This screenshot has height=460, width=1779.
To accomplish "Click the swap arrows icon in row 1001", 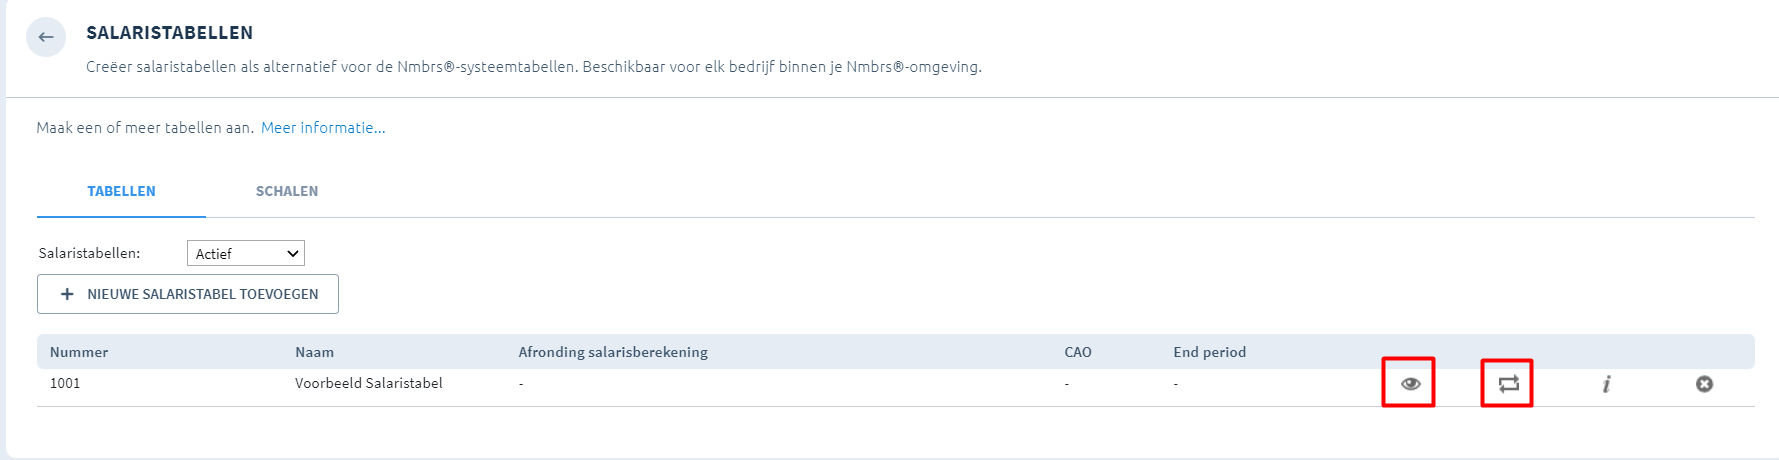I will point(1508,384).
